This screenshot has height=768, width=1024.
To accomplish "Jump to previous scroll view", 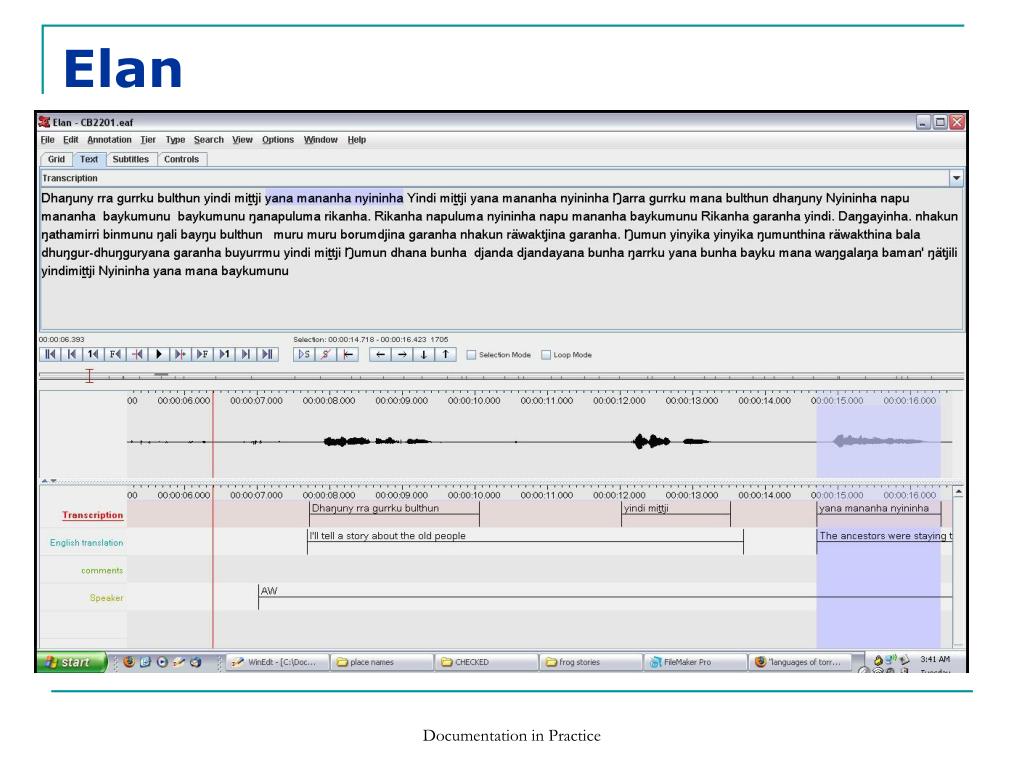I will tap(72, 355).
